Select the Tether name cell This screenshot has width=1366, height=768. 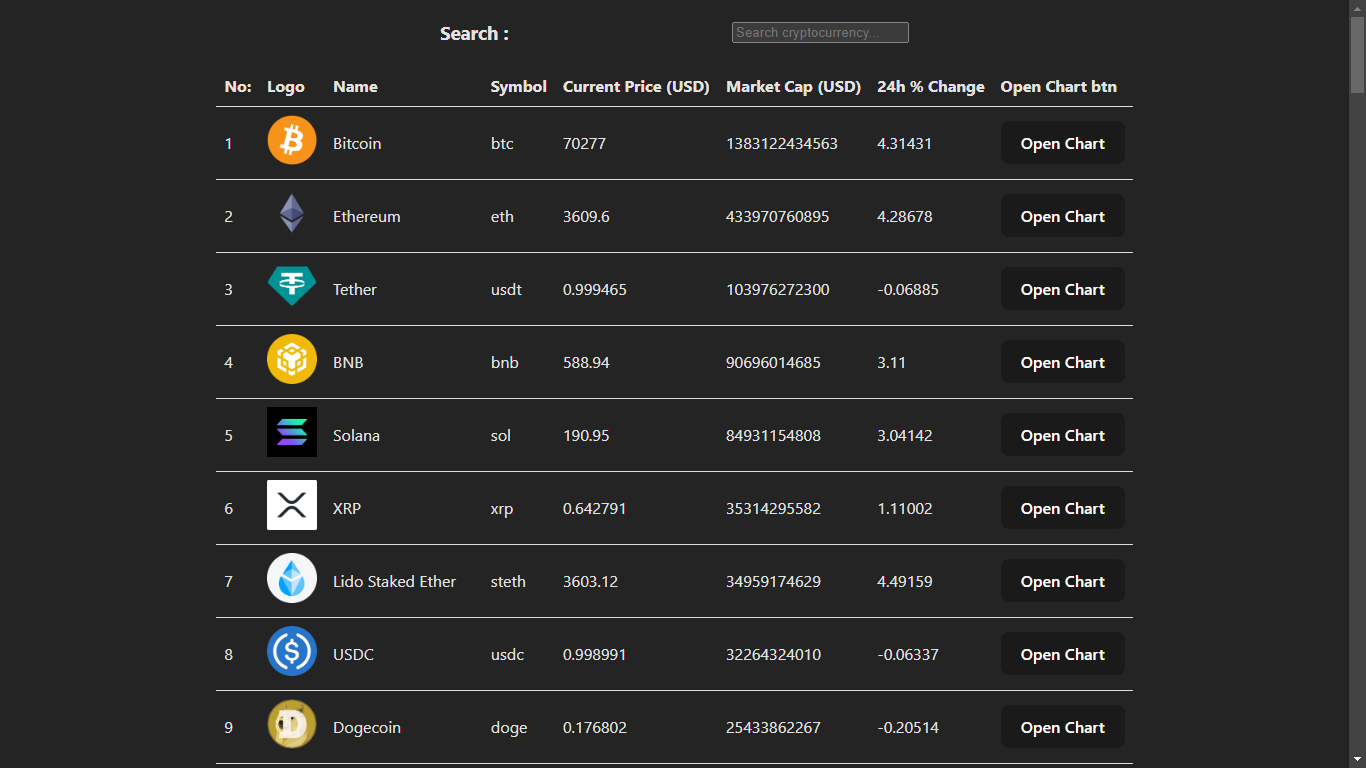click(x=355, y=290)
